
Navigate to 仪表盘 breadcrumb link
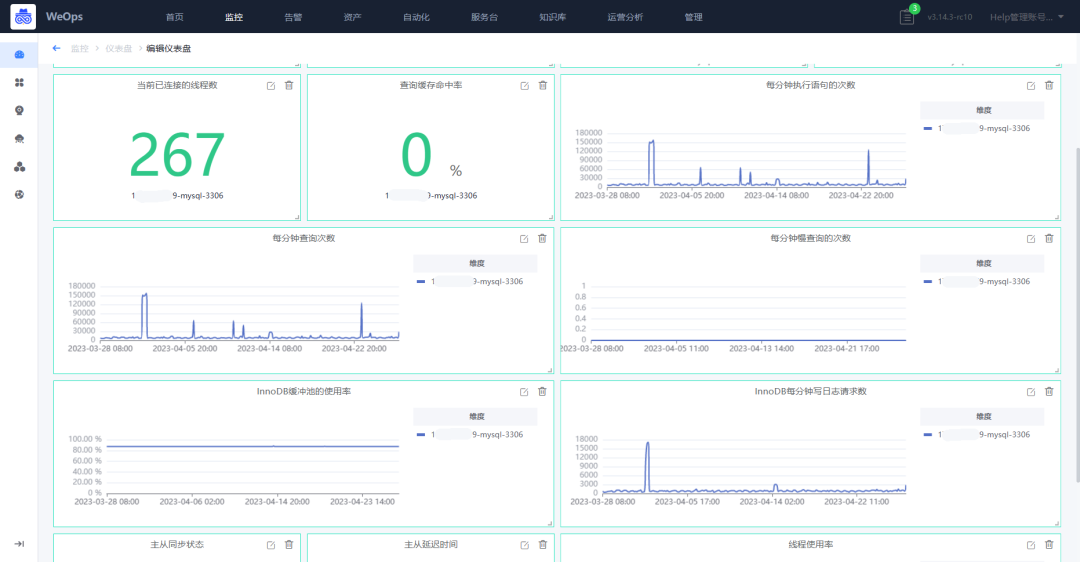118,48
